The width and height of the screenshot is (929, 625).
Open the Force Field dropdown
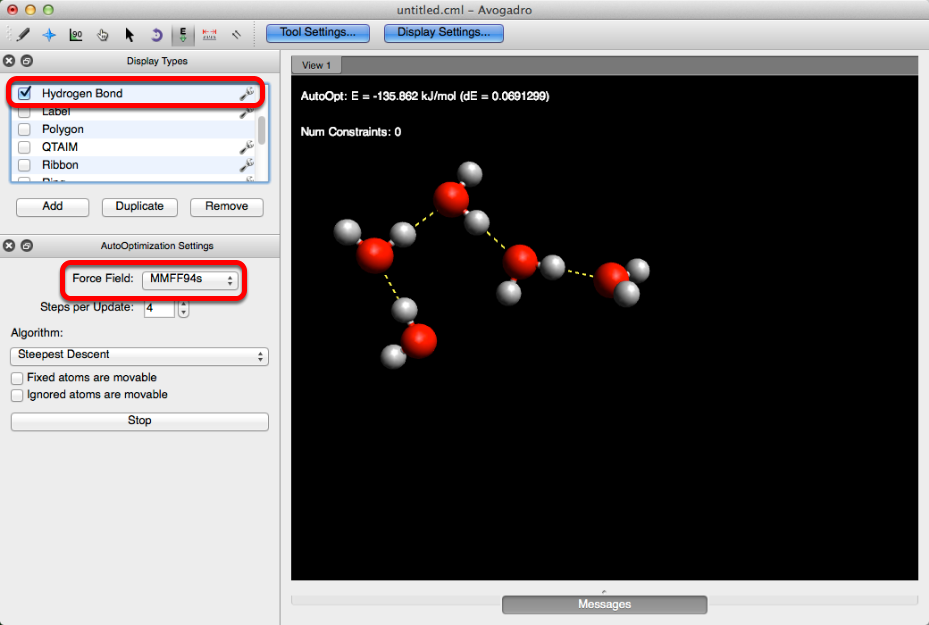[x=190, y=279]
